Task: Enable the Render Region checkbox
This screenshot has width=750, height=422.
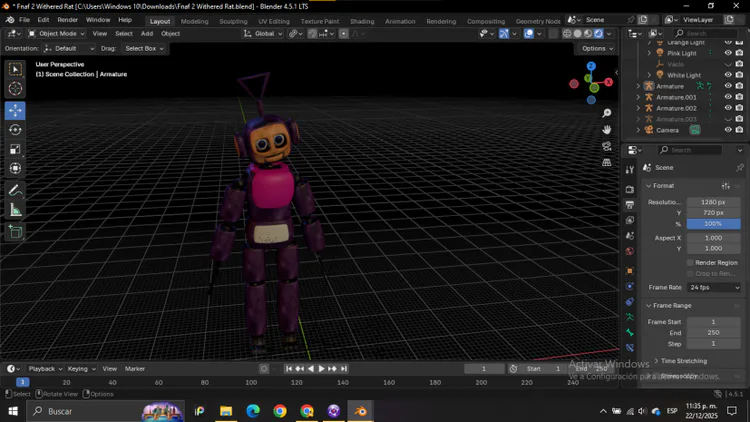Action: (690, 263)
